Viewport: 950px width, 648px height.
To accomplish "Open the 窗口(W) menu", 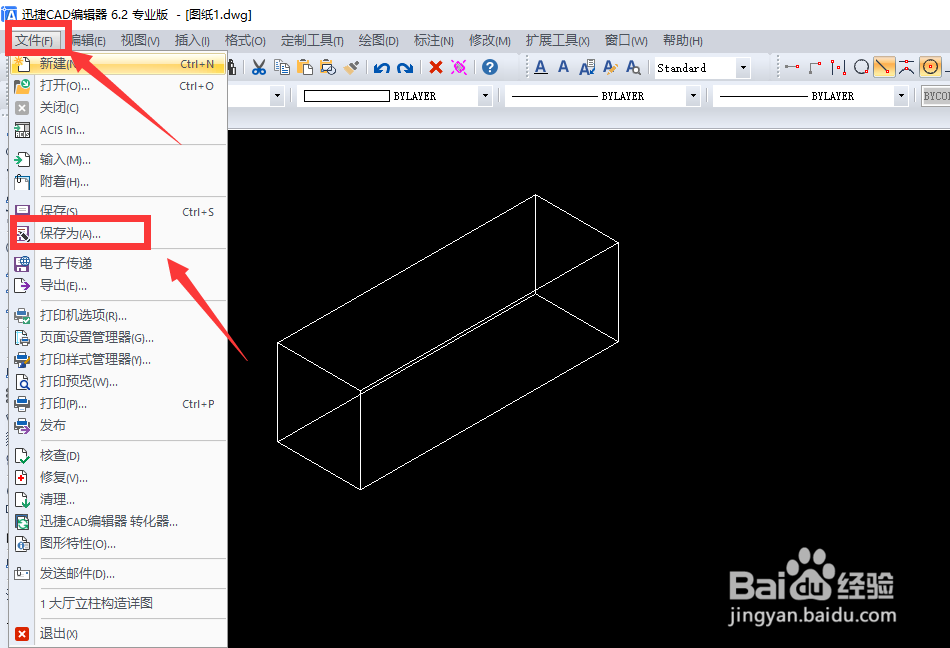I will point(626,41).
